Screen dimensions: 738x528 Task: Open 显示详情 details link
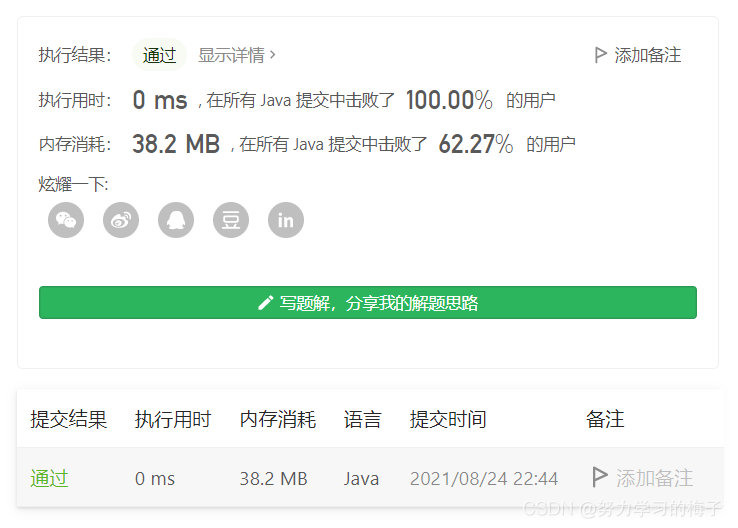pos(237,55)
